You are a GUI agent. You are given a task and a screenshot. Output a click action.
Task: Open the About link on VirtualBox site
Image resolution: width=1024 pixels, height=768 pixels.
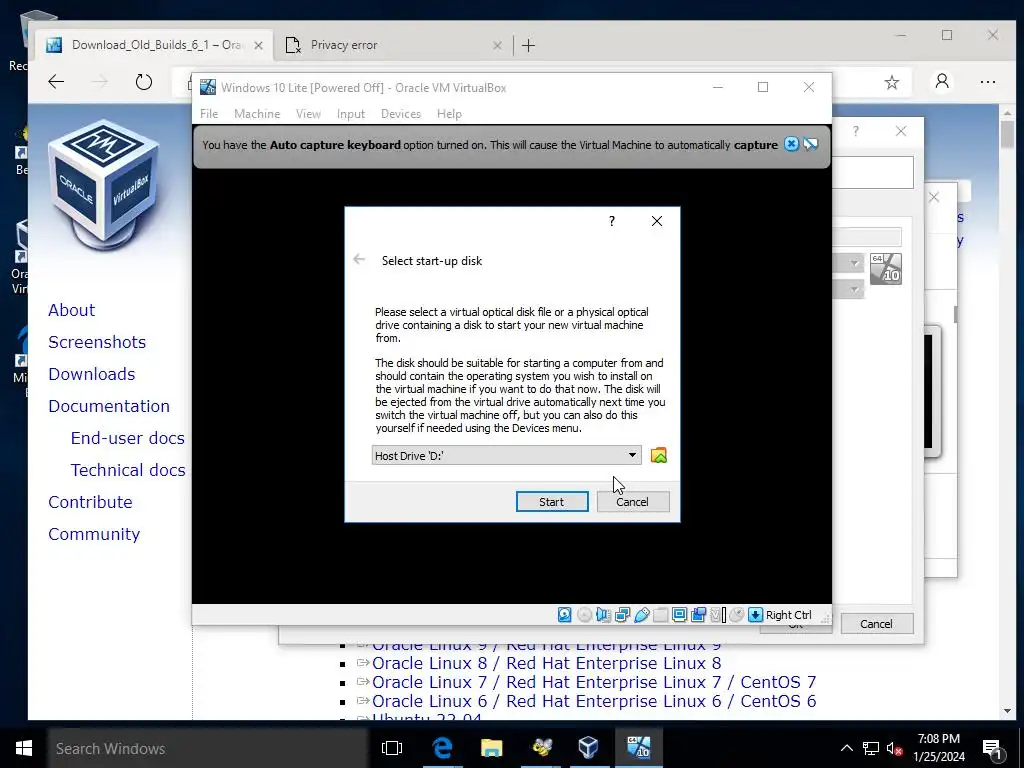tap(72, 310)
